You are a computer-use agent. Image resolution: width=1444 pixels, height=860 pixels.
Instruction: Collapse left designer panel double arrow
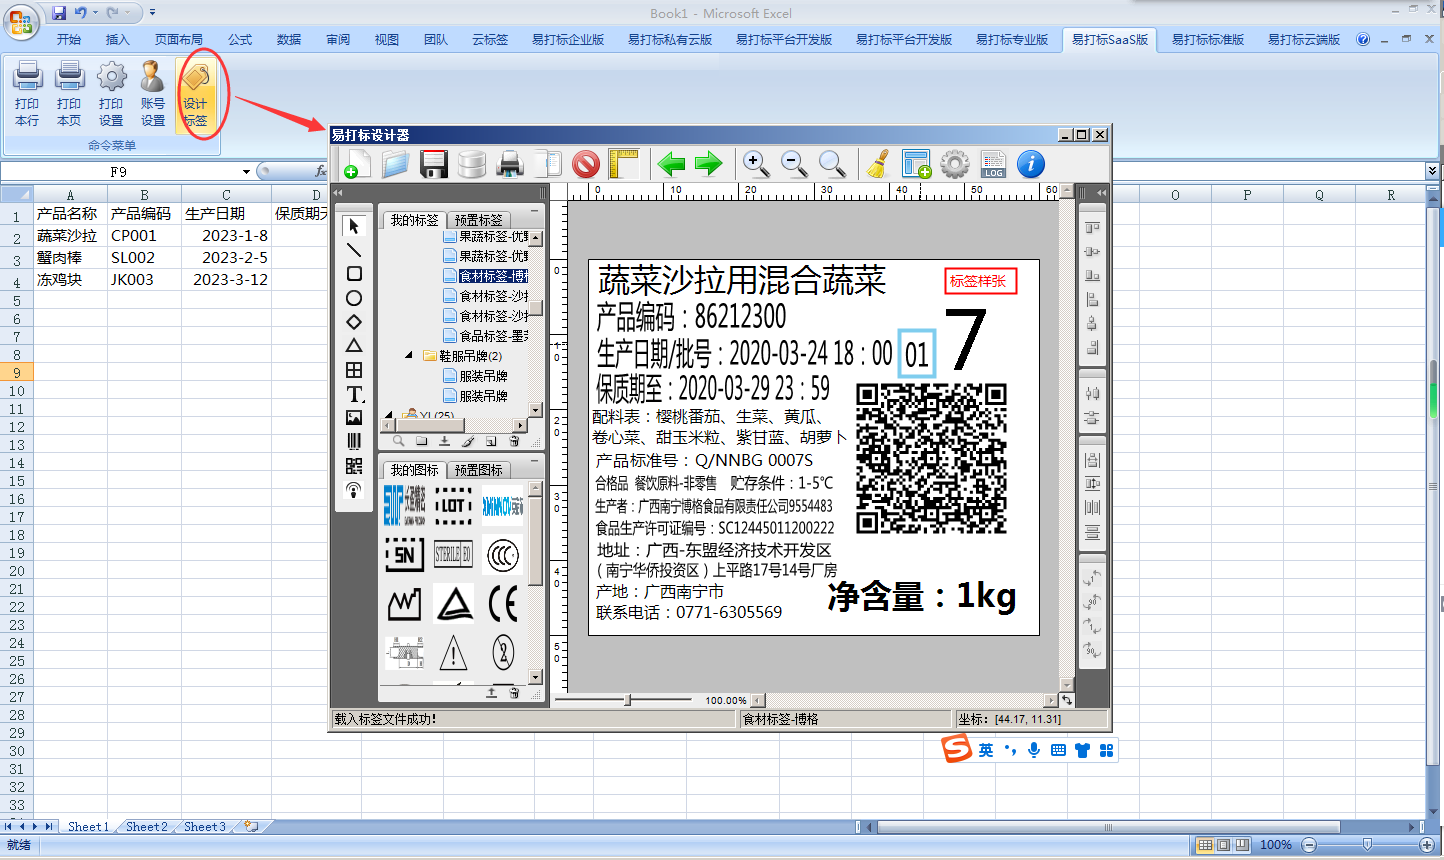[338, 193]
